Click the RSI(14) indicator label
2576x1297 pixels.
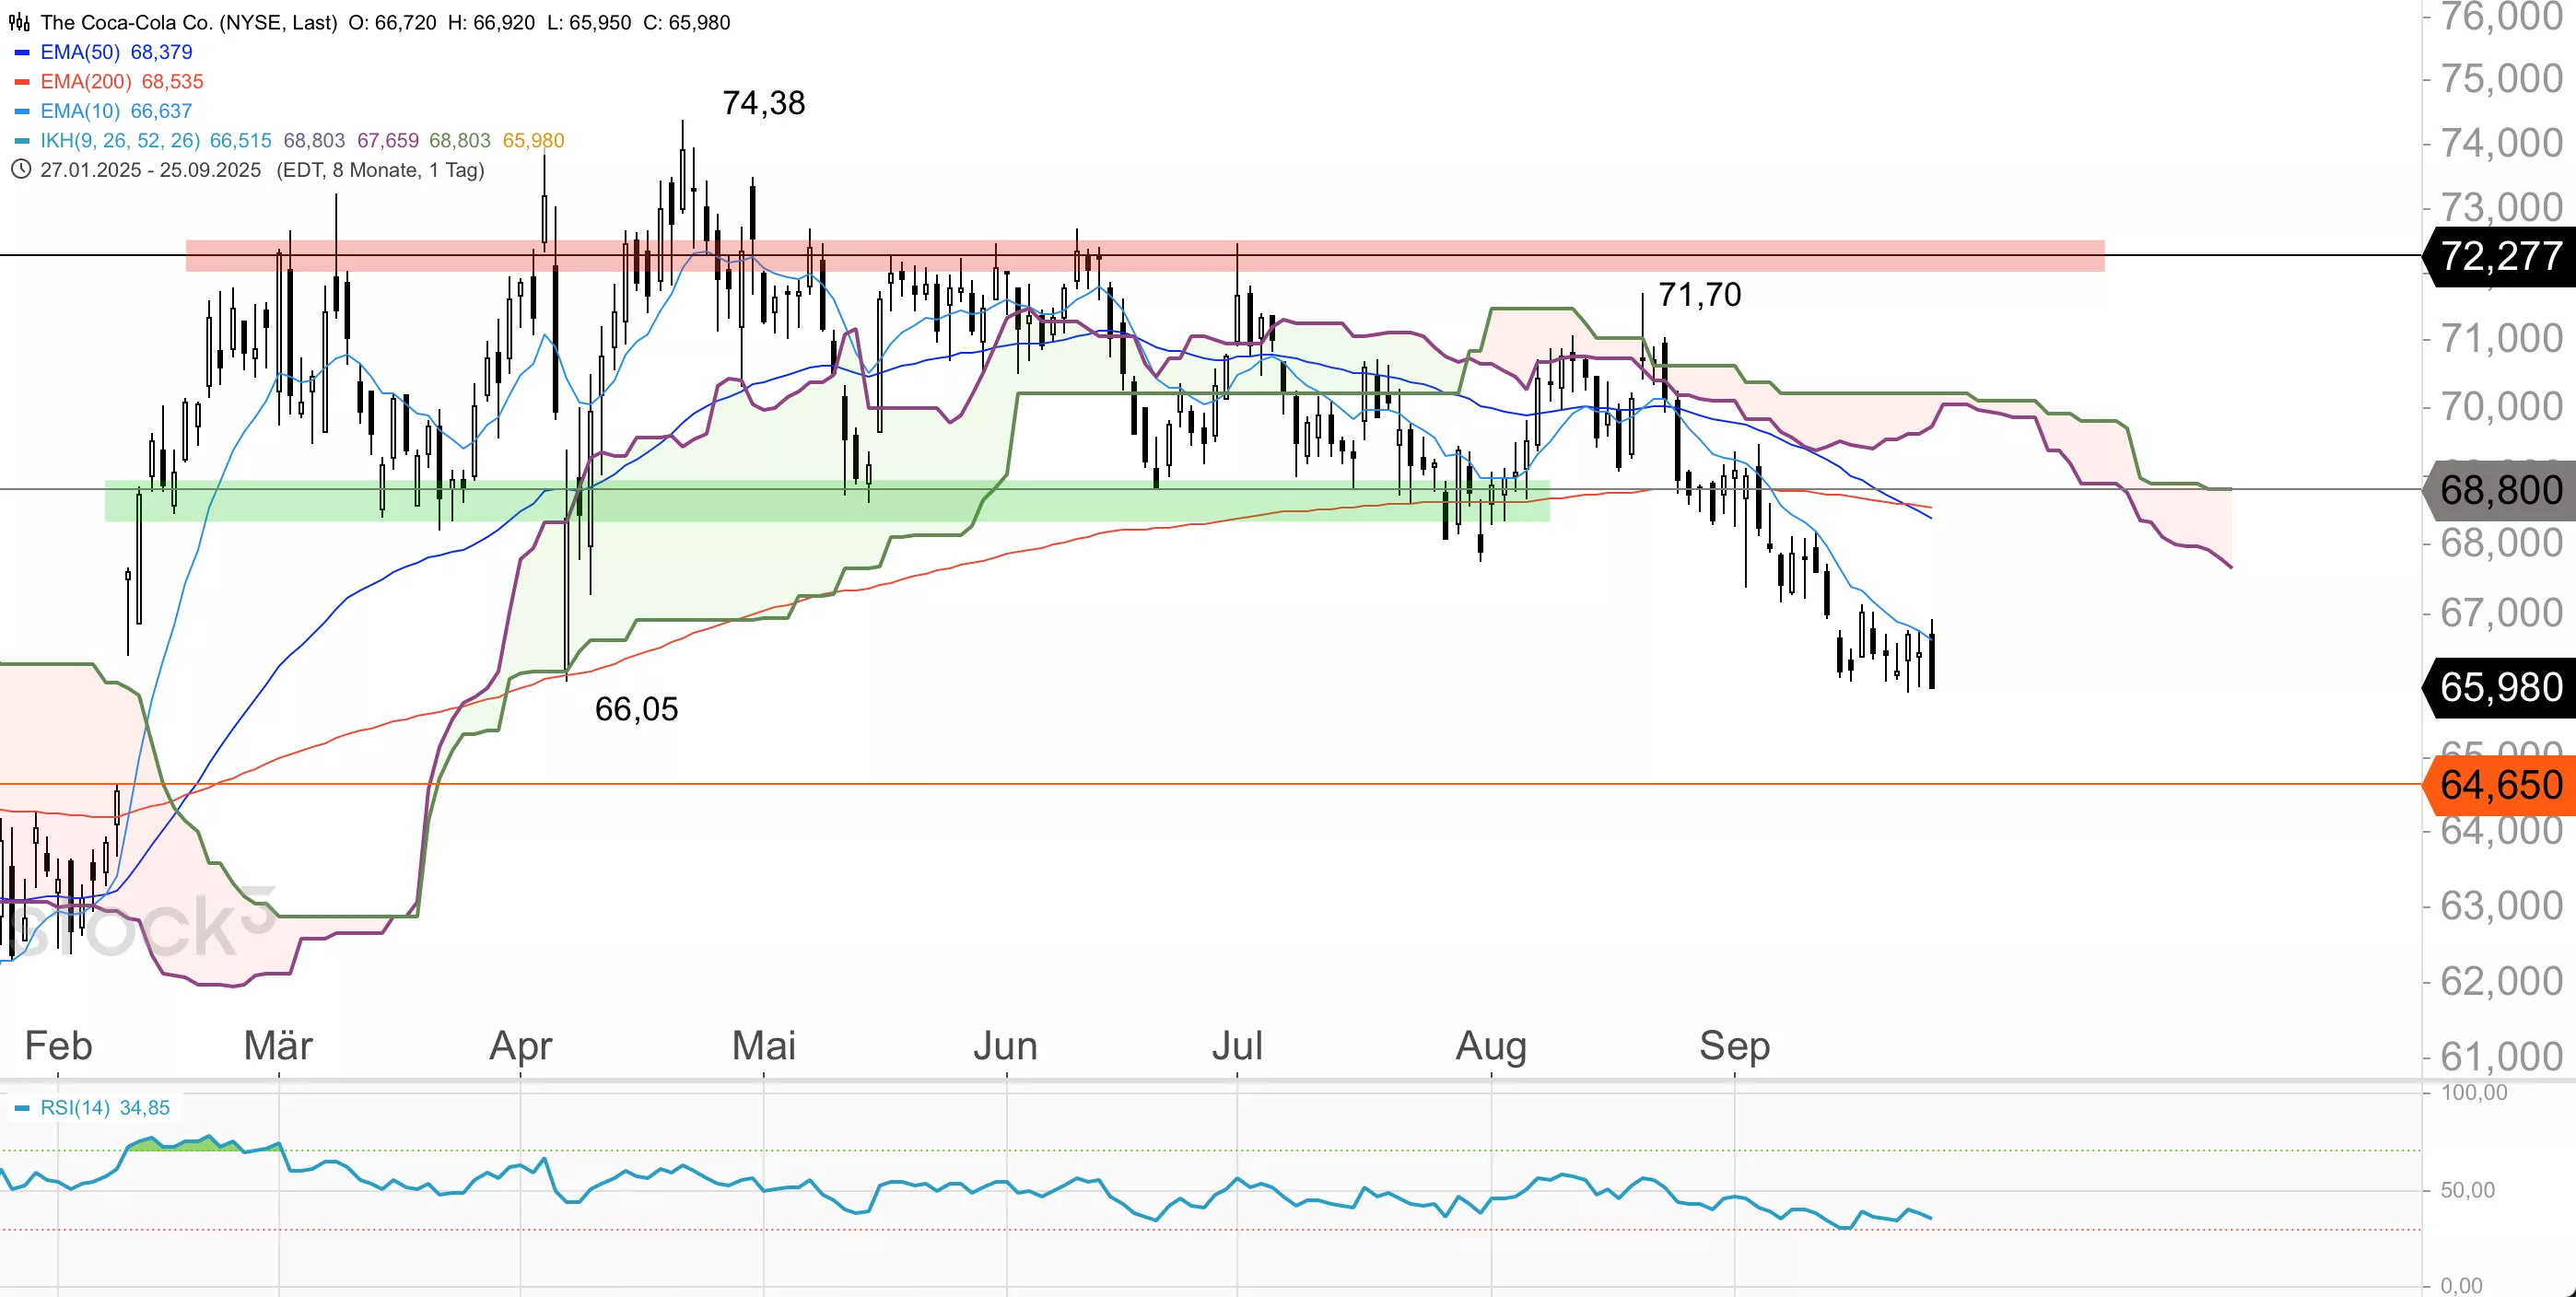[x=75, y=1107]
